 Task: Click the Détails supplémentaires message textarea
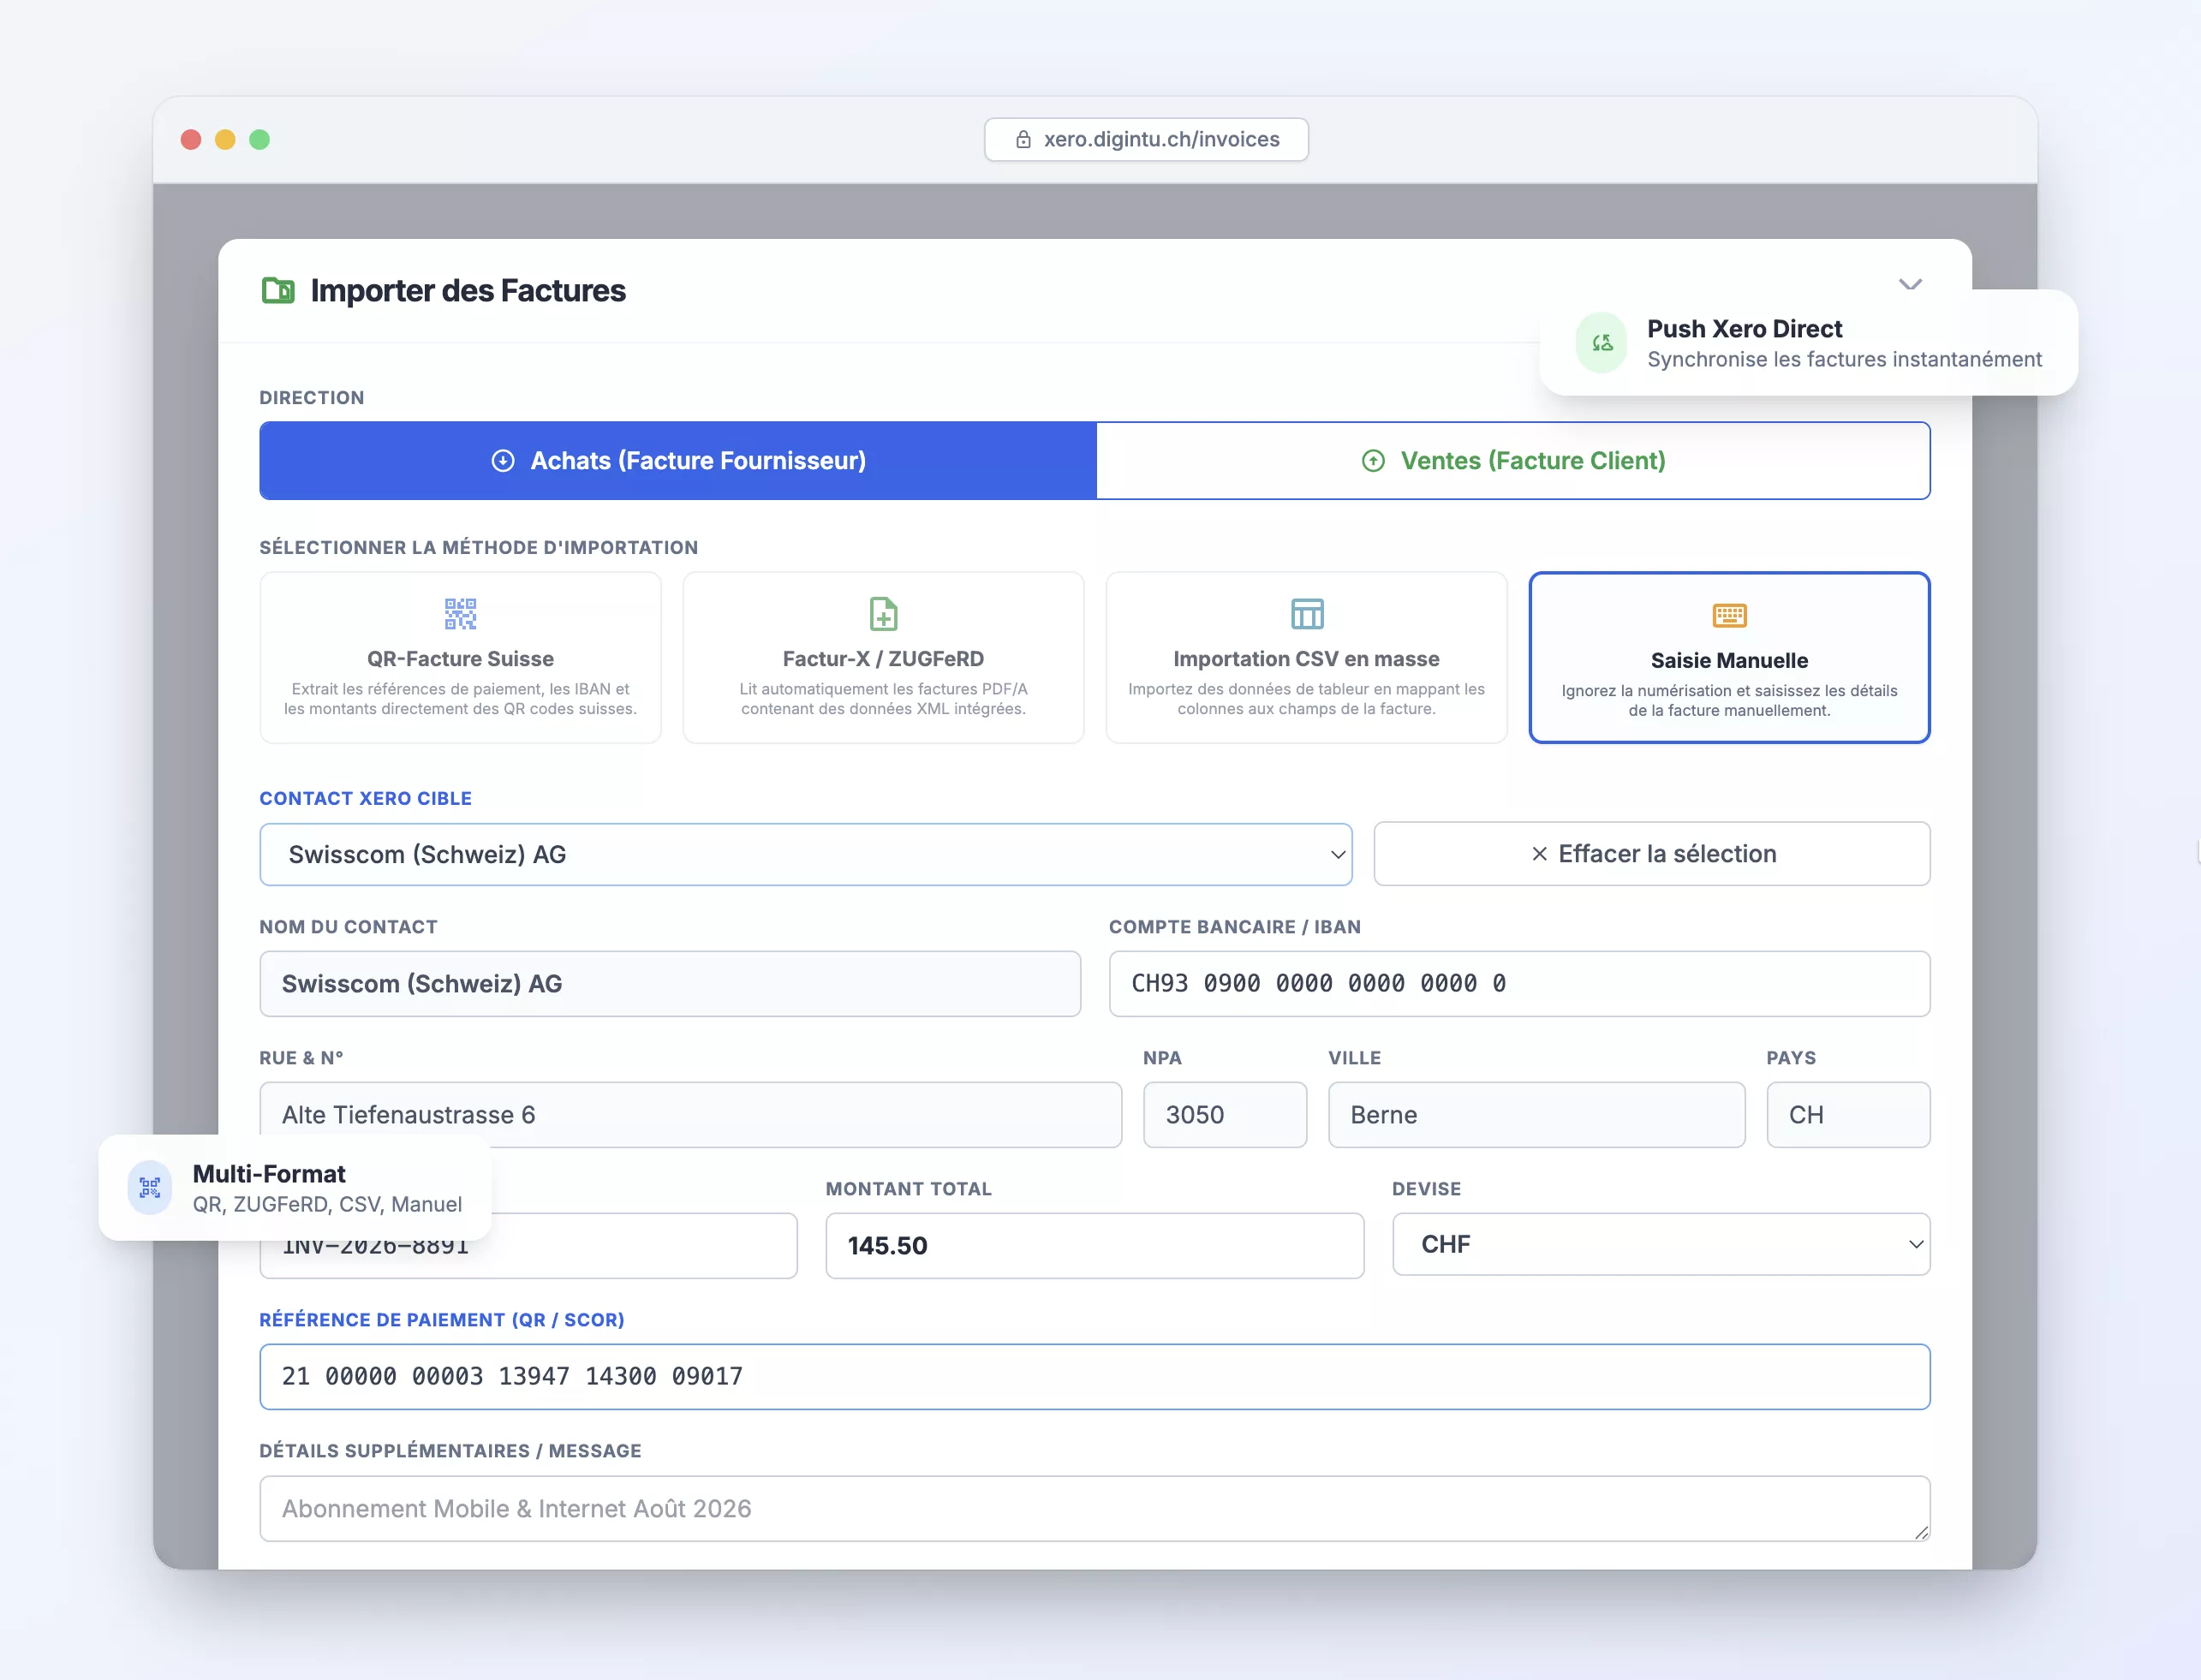(x=1094, y=1508)
